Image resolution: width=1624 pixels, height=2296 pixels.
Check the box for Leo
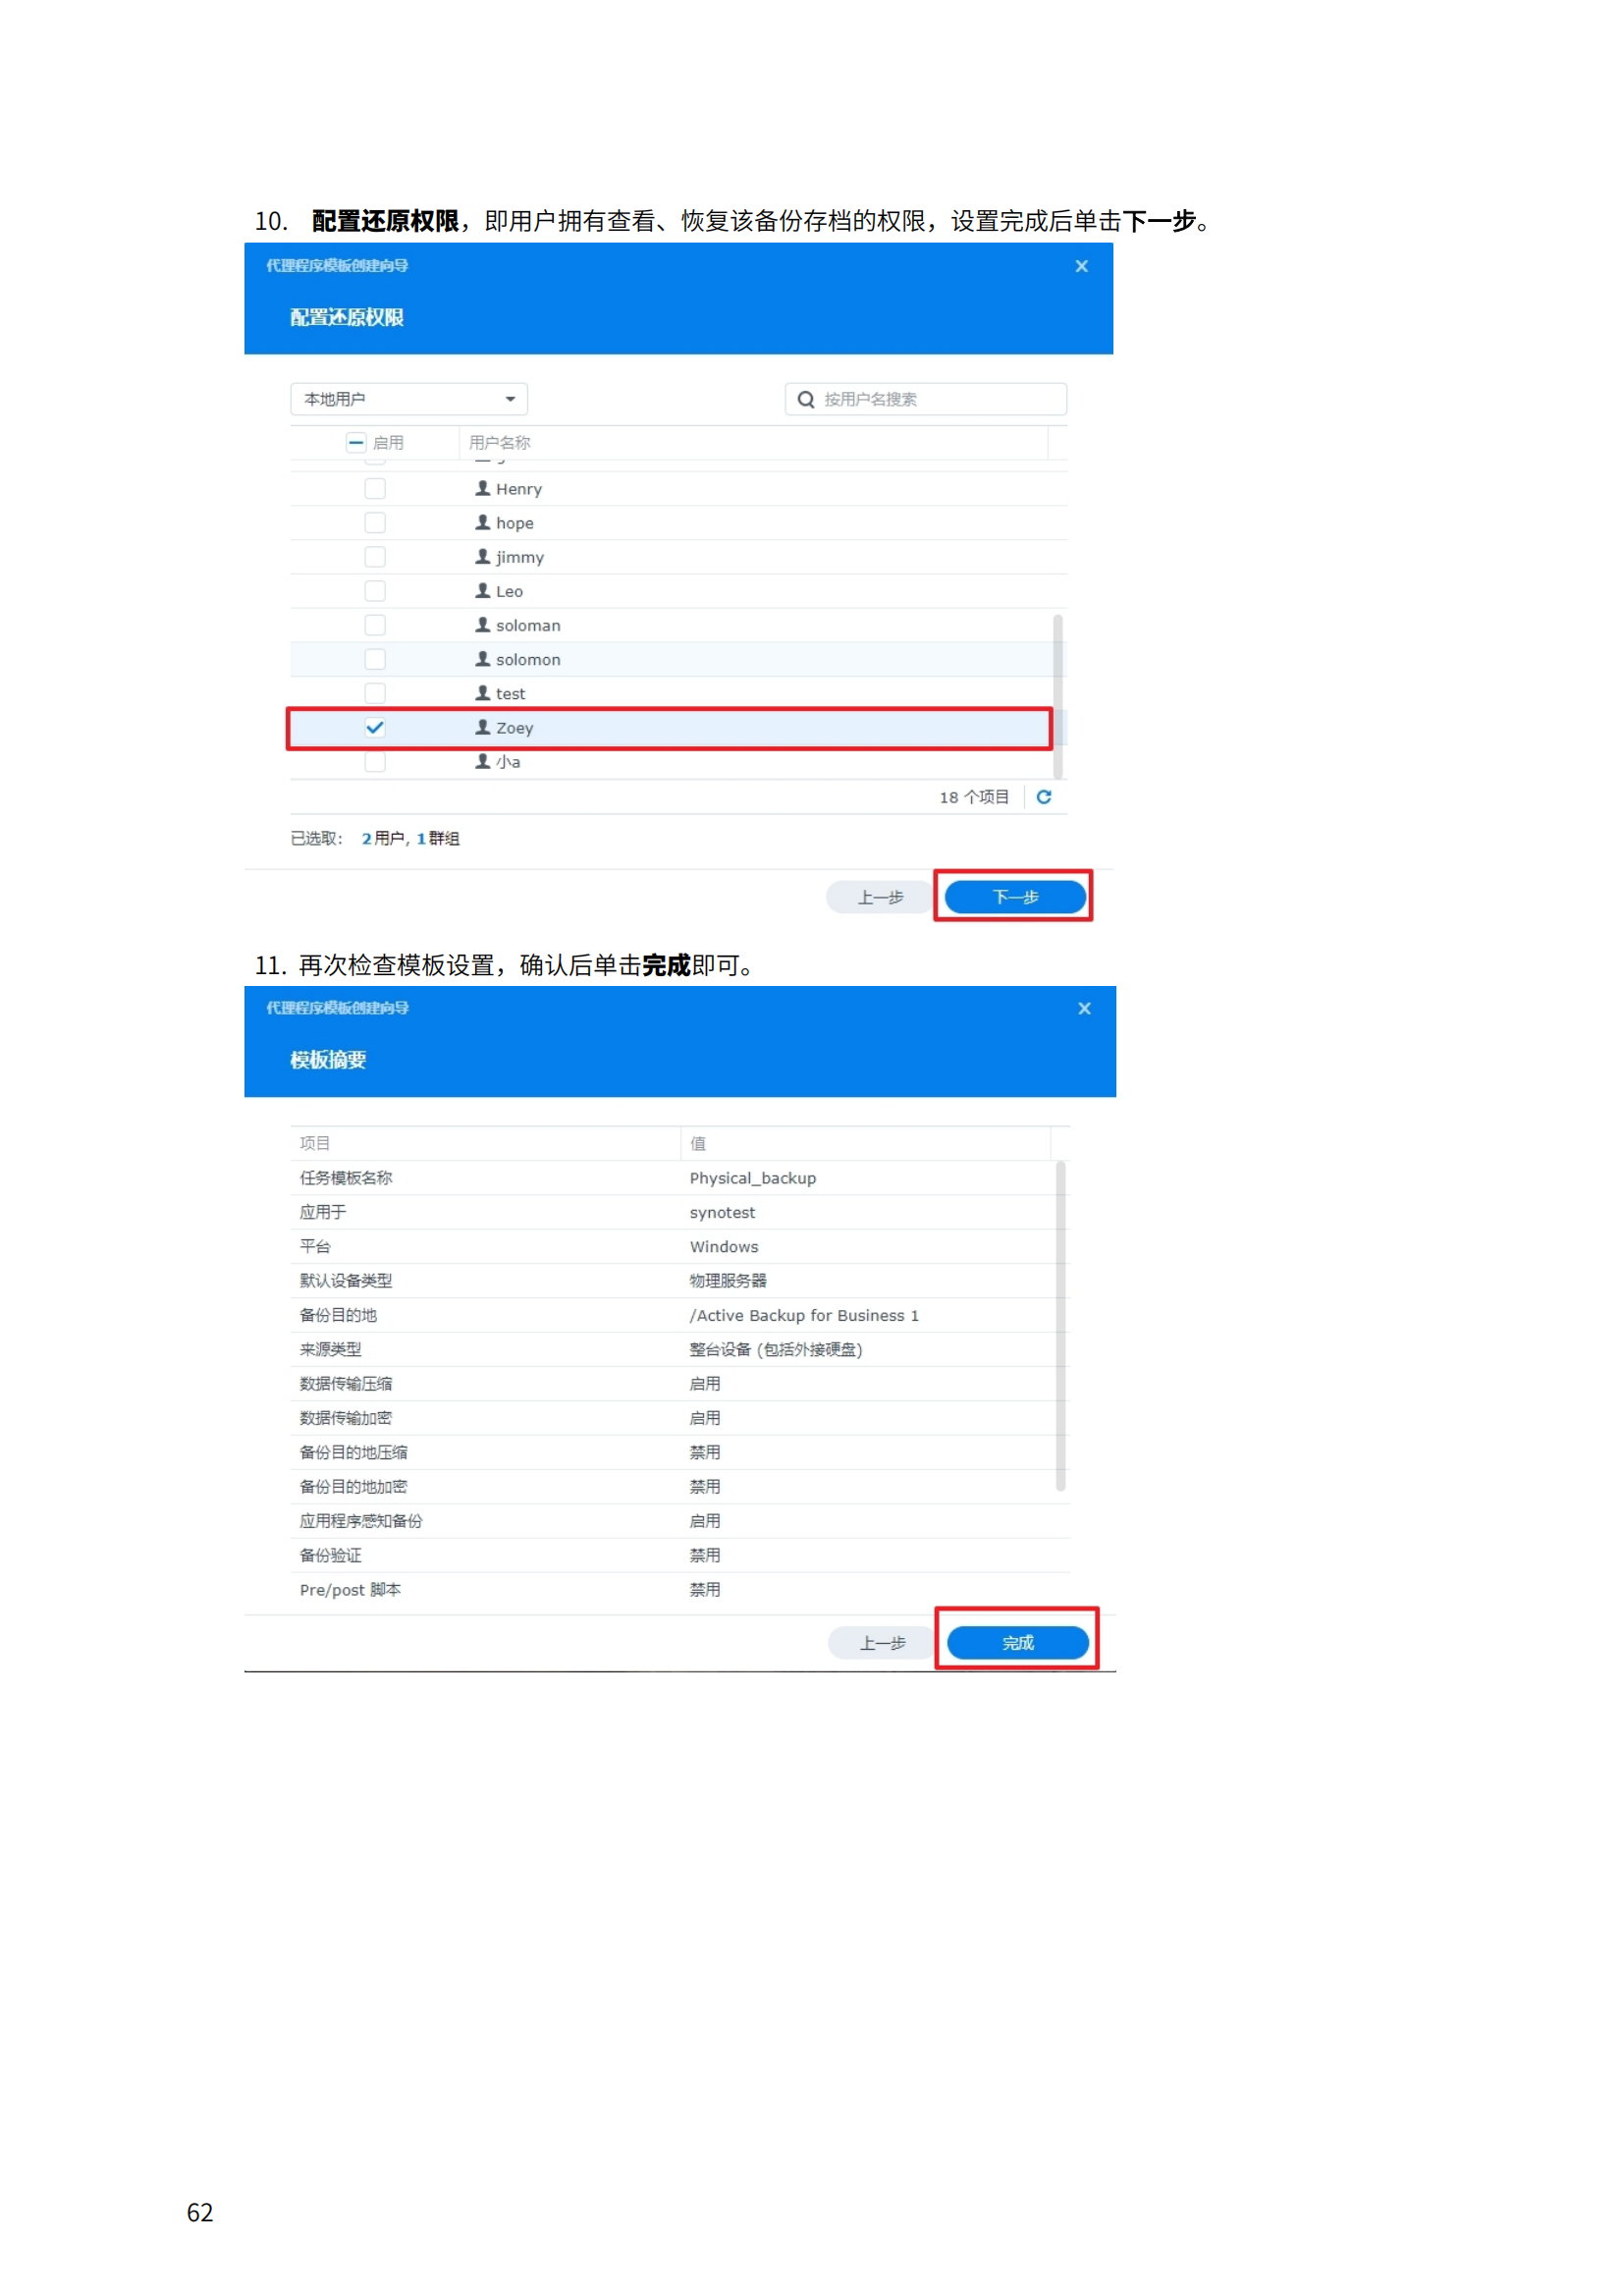tap(375, 590)
